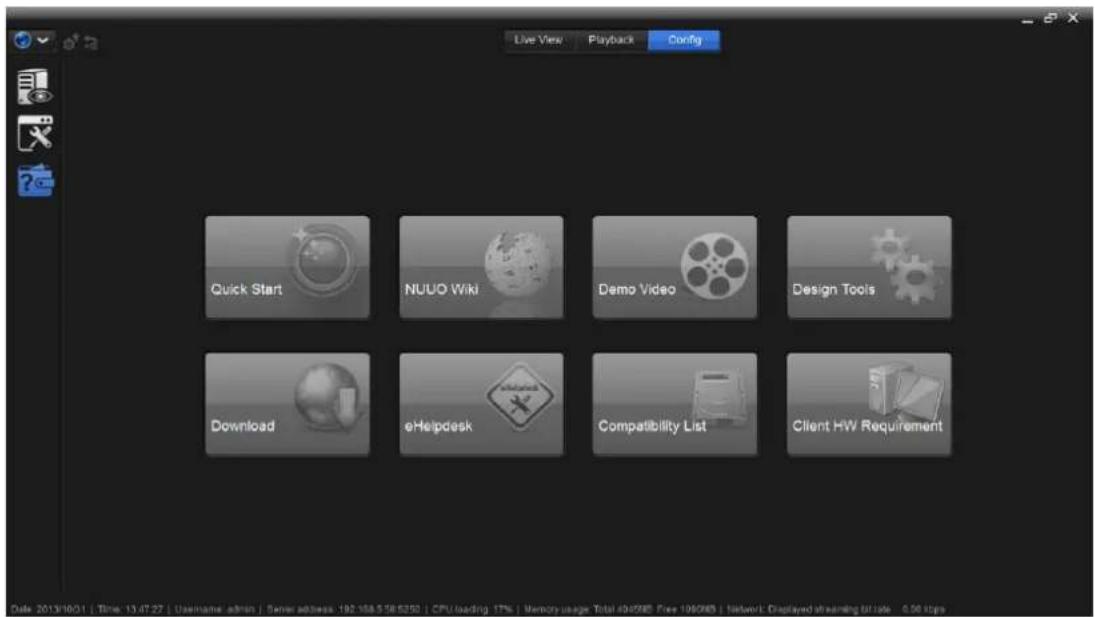The image size is (1095, 617).
Task: Open the wrench settings icon in the sidebar
Action: [x=34, y=134]
